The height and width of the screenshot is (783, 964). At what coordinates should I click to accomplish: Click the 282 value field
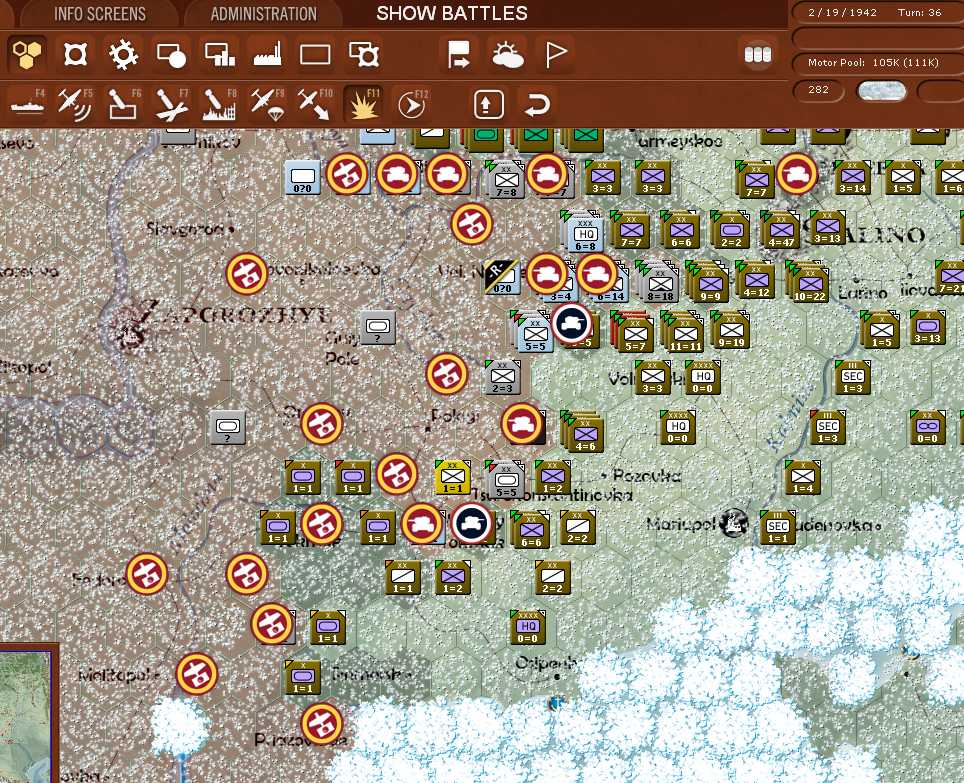tap(818, 90)
